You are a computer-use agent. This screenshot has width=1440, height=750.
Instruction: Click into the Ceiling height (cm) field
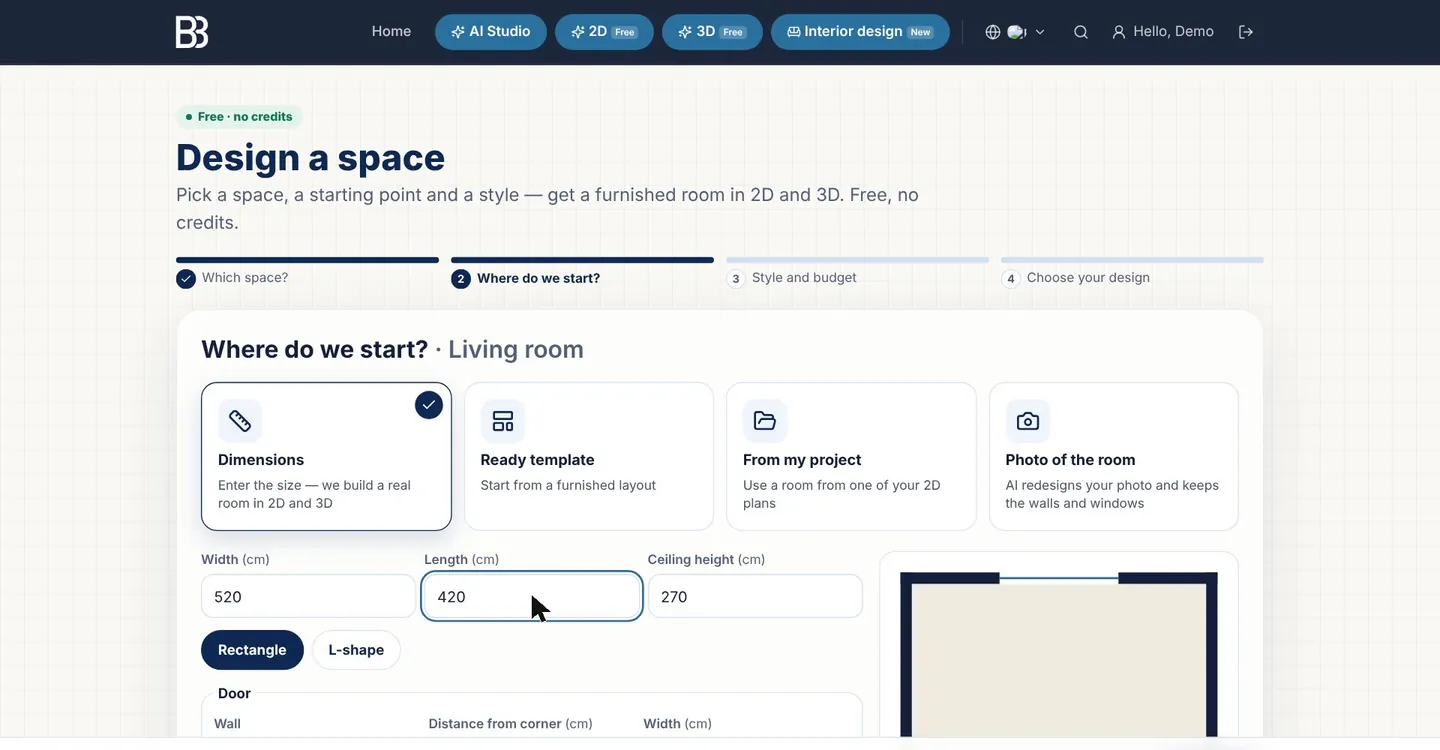(x=755, y=597)
